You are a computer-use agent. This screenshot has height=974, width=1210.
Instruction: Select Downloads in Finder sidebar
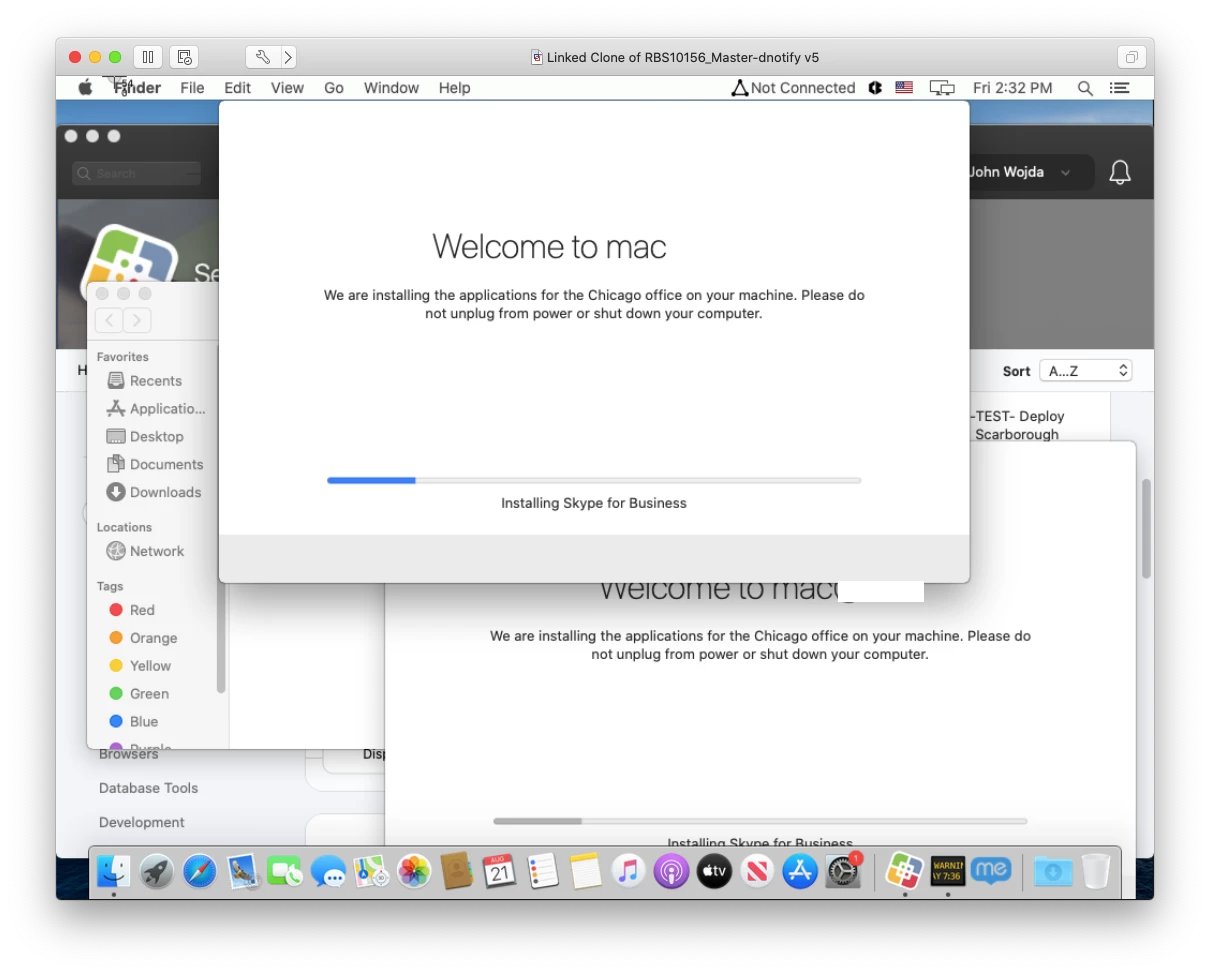pyautogui.click(x=155, y=492)
